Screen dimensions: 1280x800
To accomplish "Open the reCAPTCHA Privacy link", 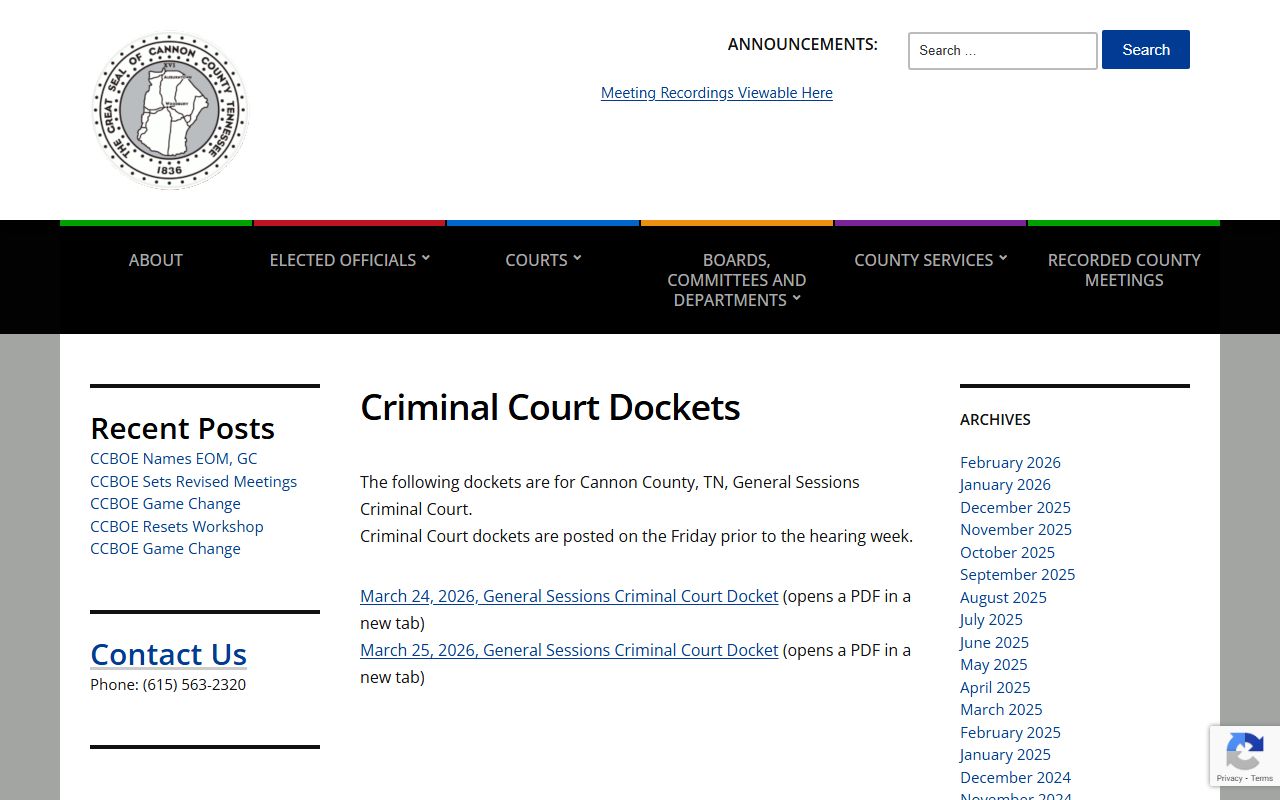I will [x=1229, y=778].
